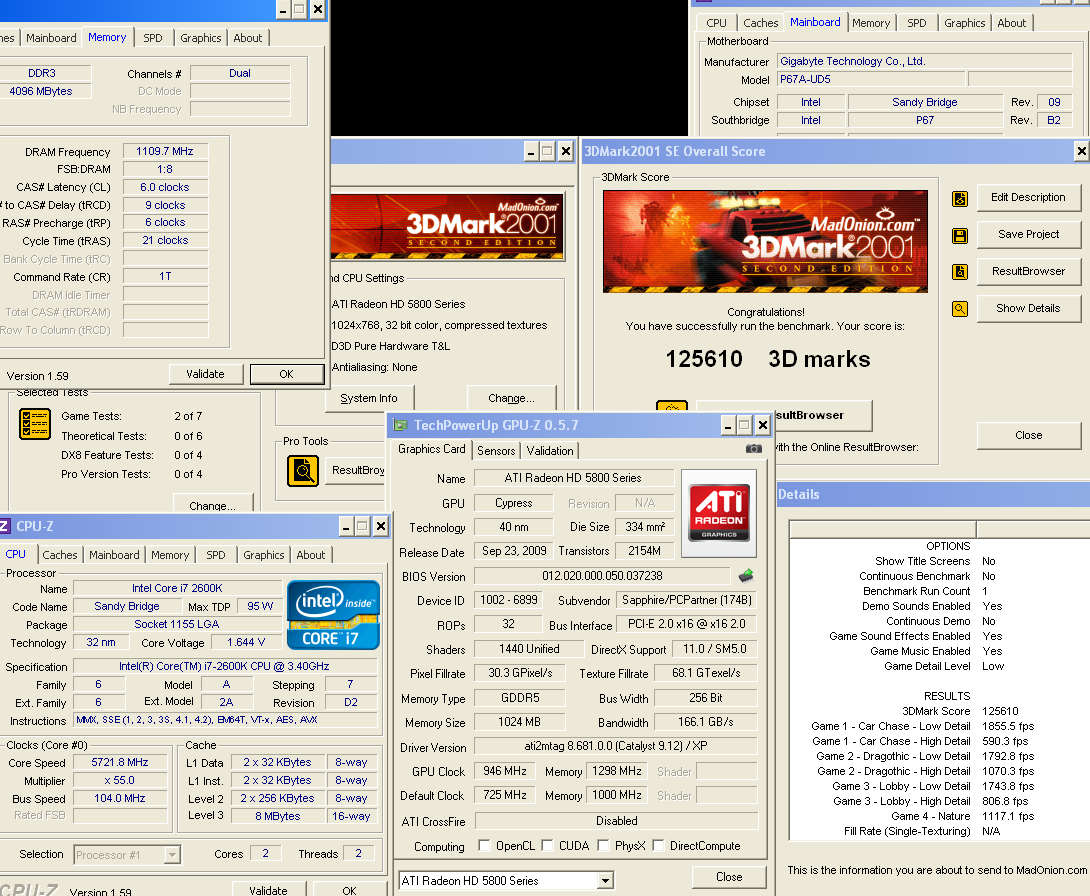Click Validate button in bottom CPU-Z window
Viewport: 1090px width, 896px height.
pos(268,890)
